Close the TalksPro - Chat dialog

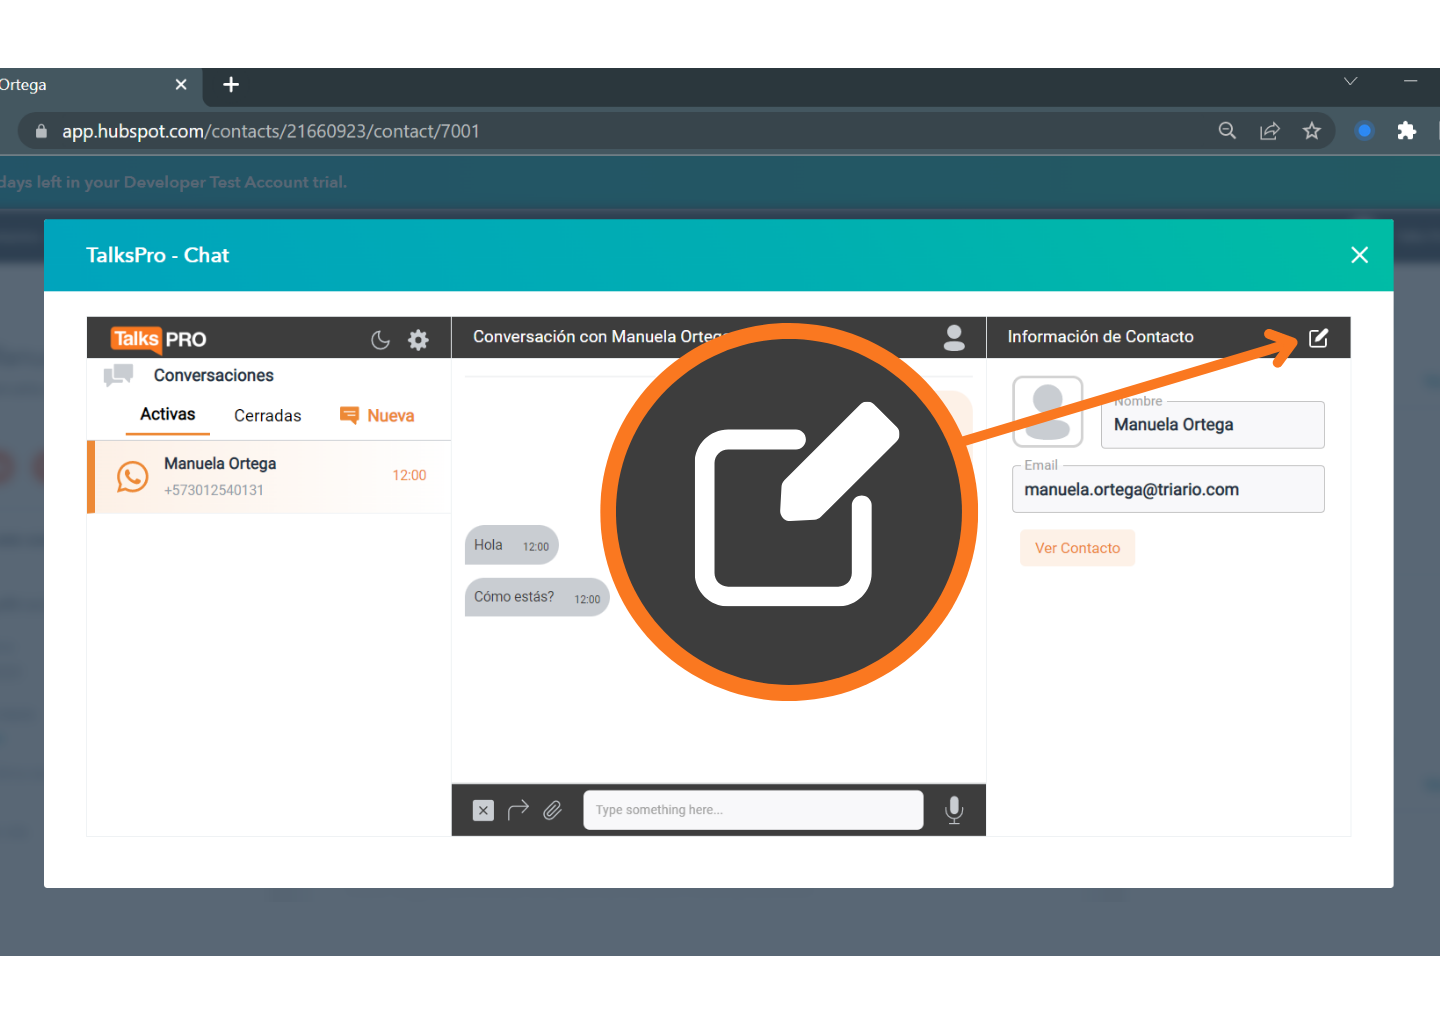tap(1359, 255)
